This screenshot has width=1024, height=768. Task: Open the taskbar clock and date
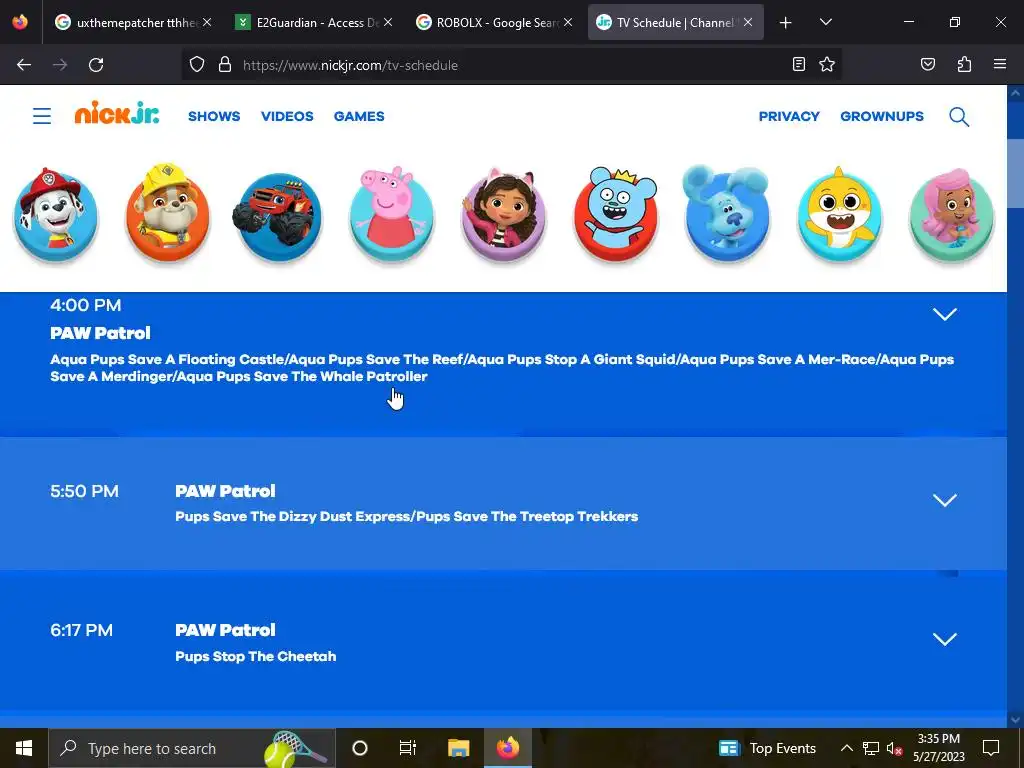pos(938,748)
